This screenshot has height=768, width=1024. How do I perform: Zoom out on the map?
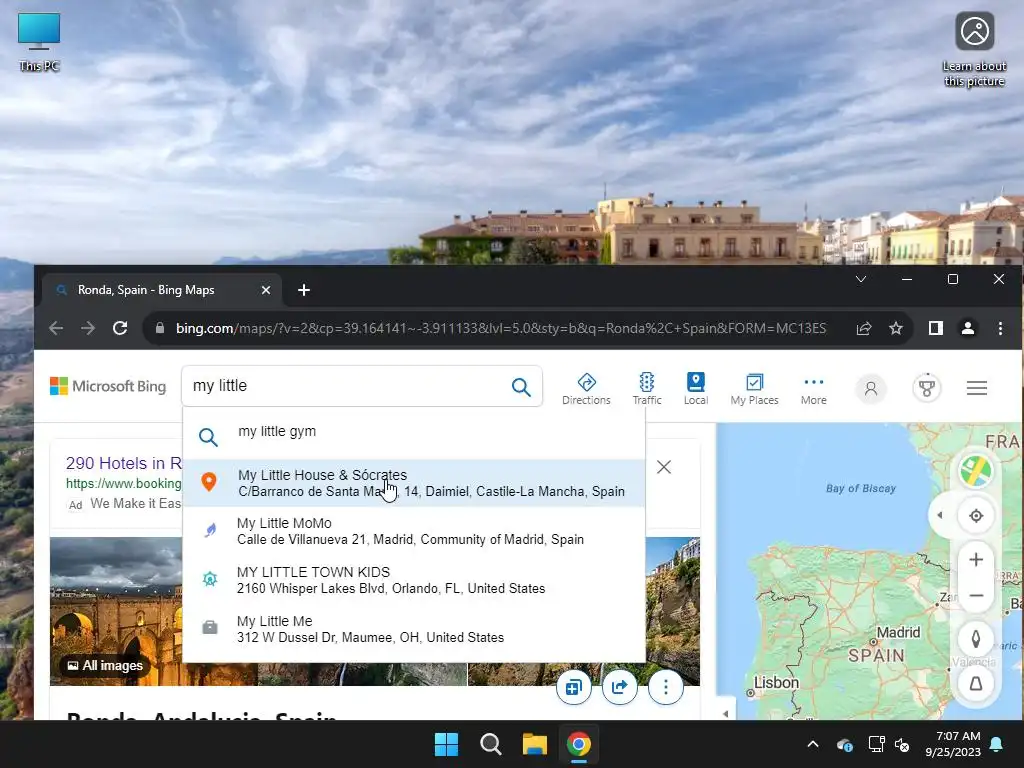(976, 596)
